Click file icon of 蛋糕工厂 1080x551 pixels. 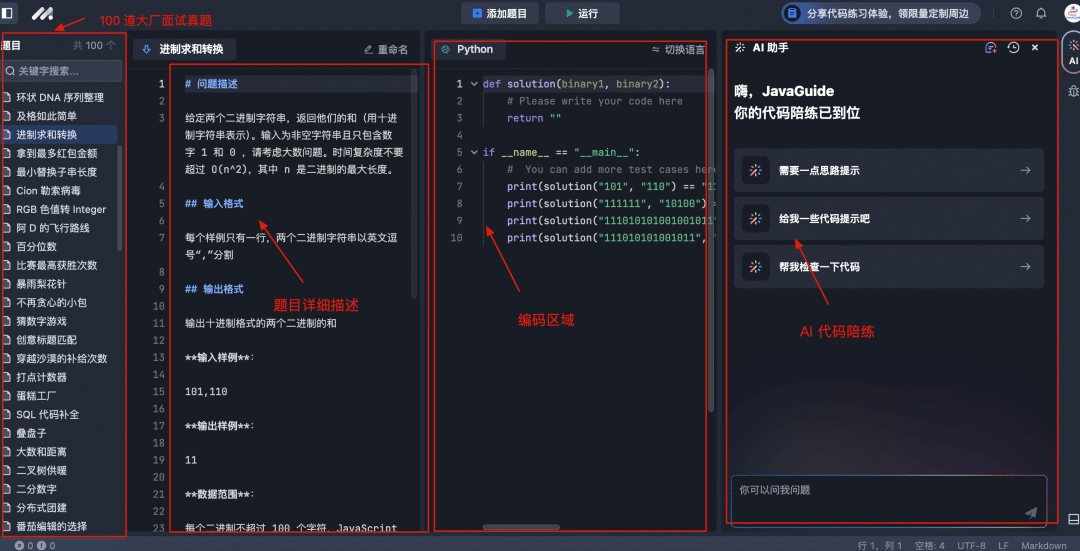click(x=7, y=396)
